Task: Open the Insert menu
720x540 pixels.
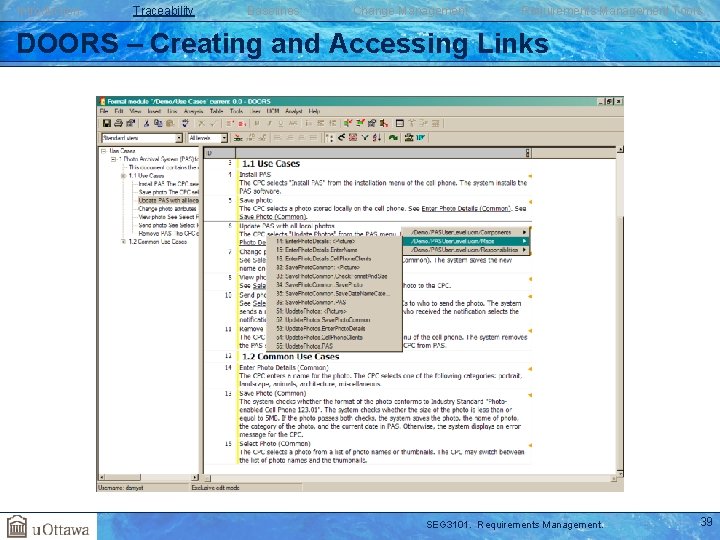Action: click(154, 111)
